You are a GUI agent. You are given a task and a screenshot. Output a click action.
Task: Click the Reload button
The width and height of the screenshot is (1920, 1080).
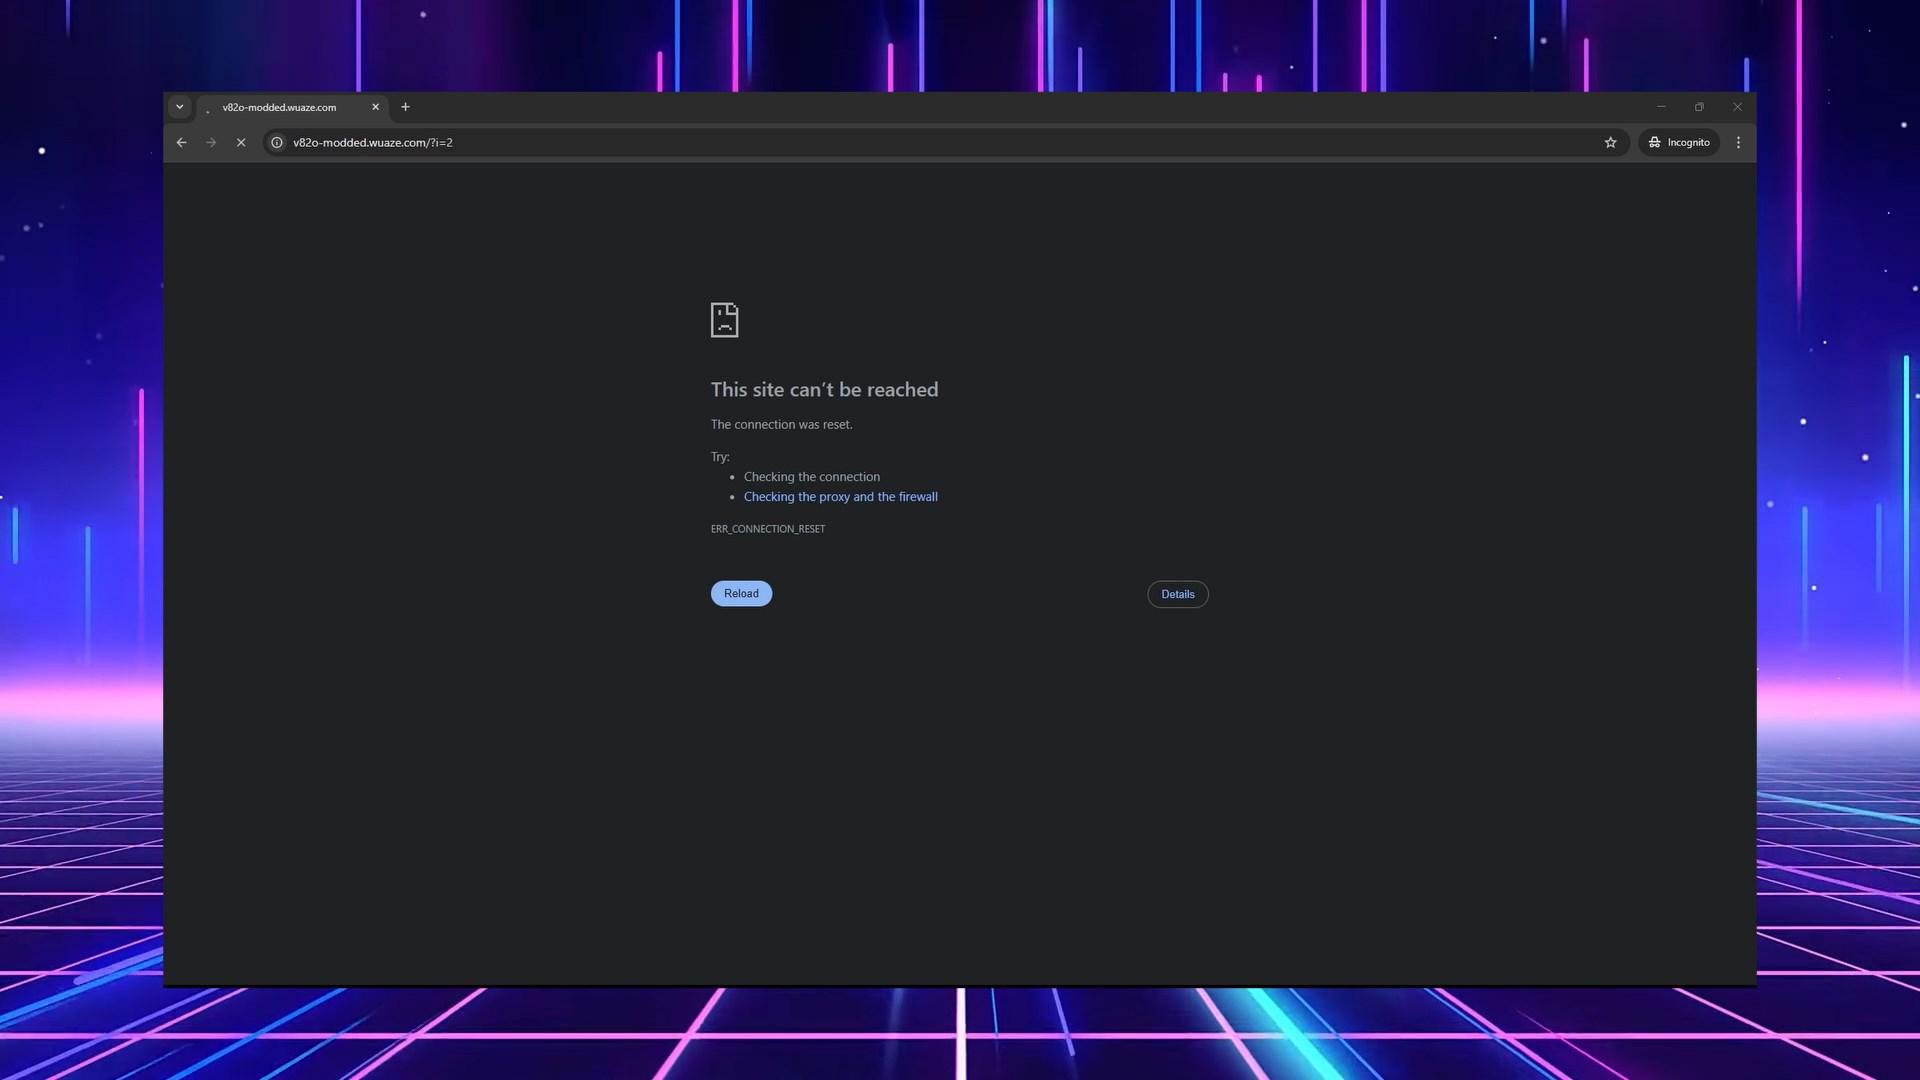(x=741, y=593)
